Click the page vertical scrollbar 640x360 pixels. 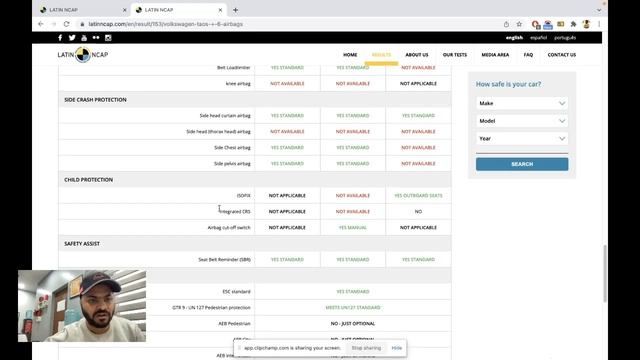point(605,273)
